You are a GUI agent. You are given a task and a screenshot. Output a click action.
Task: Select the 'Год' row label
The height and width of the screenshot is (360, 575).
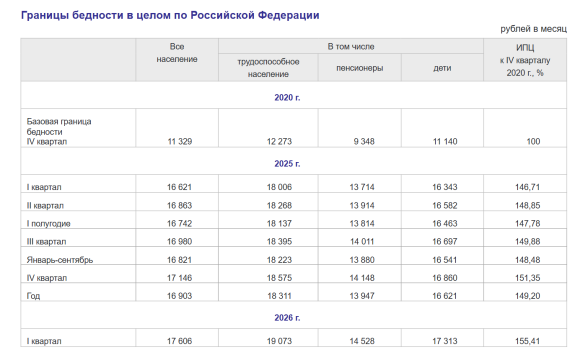click(33, 296)
